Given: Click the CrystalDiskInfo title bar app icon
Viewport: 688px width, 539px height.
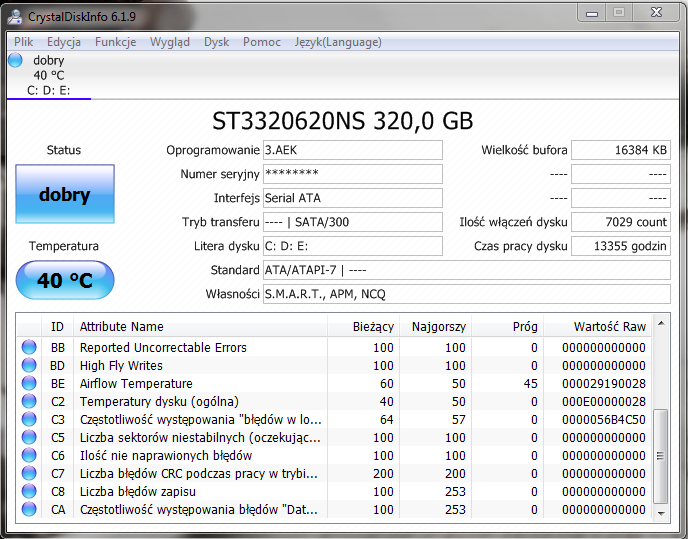Looking at the screenshot, I should coord(17,15).
